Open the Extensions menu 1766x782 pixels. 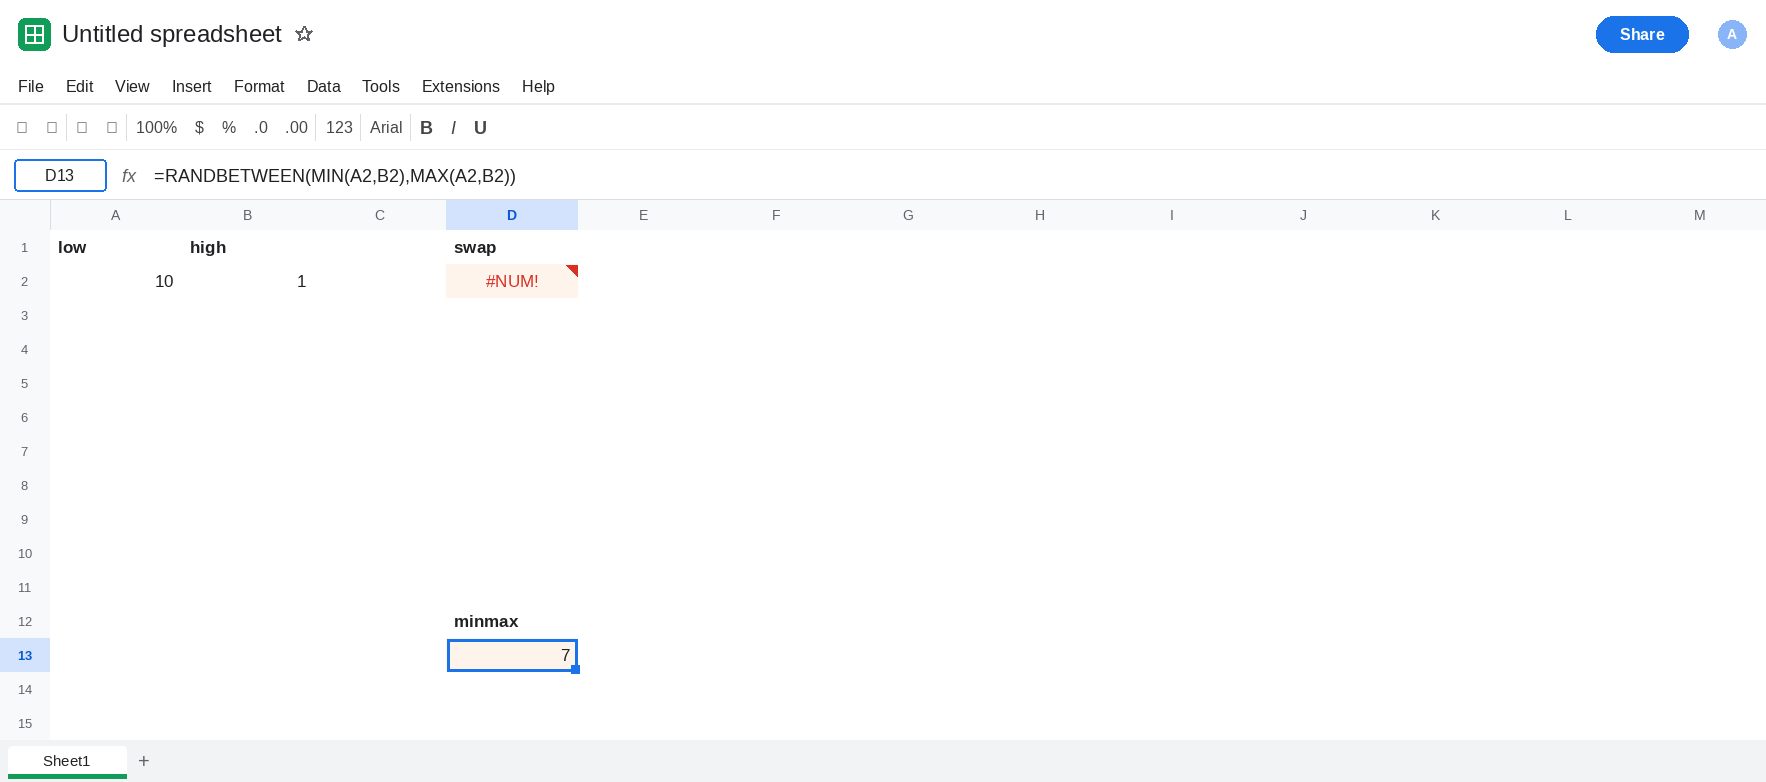coord(461,87)
